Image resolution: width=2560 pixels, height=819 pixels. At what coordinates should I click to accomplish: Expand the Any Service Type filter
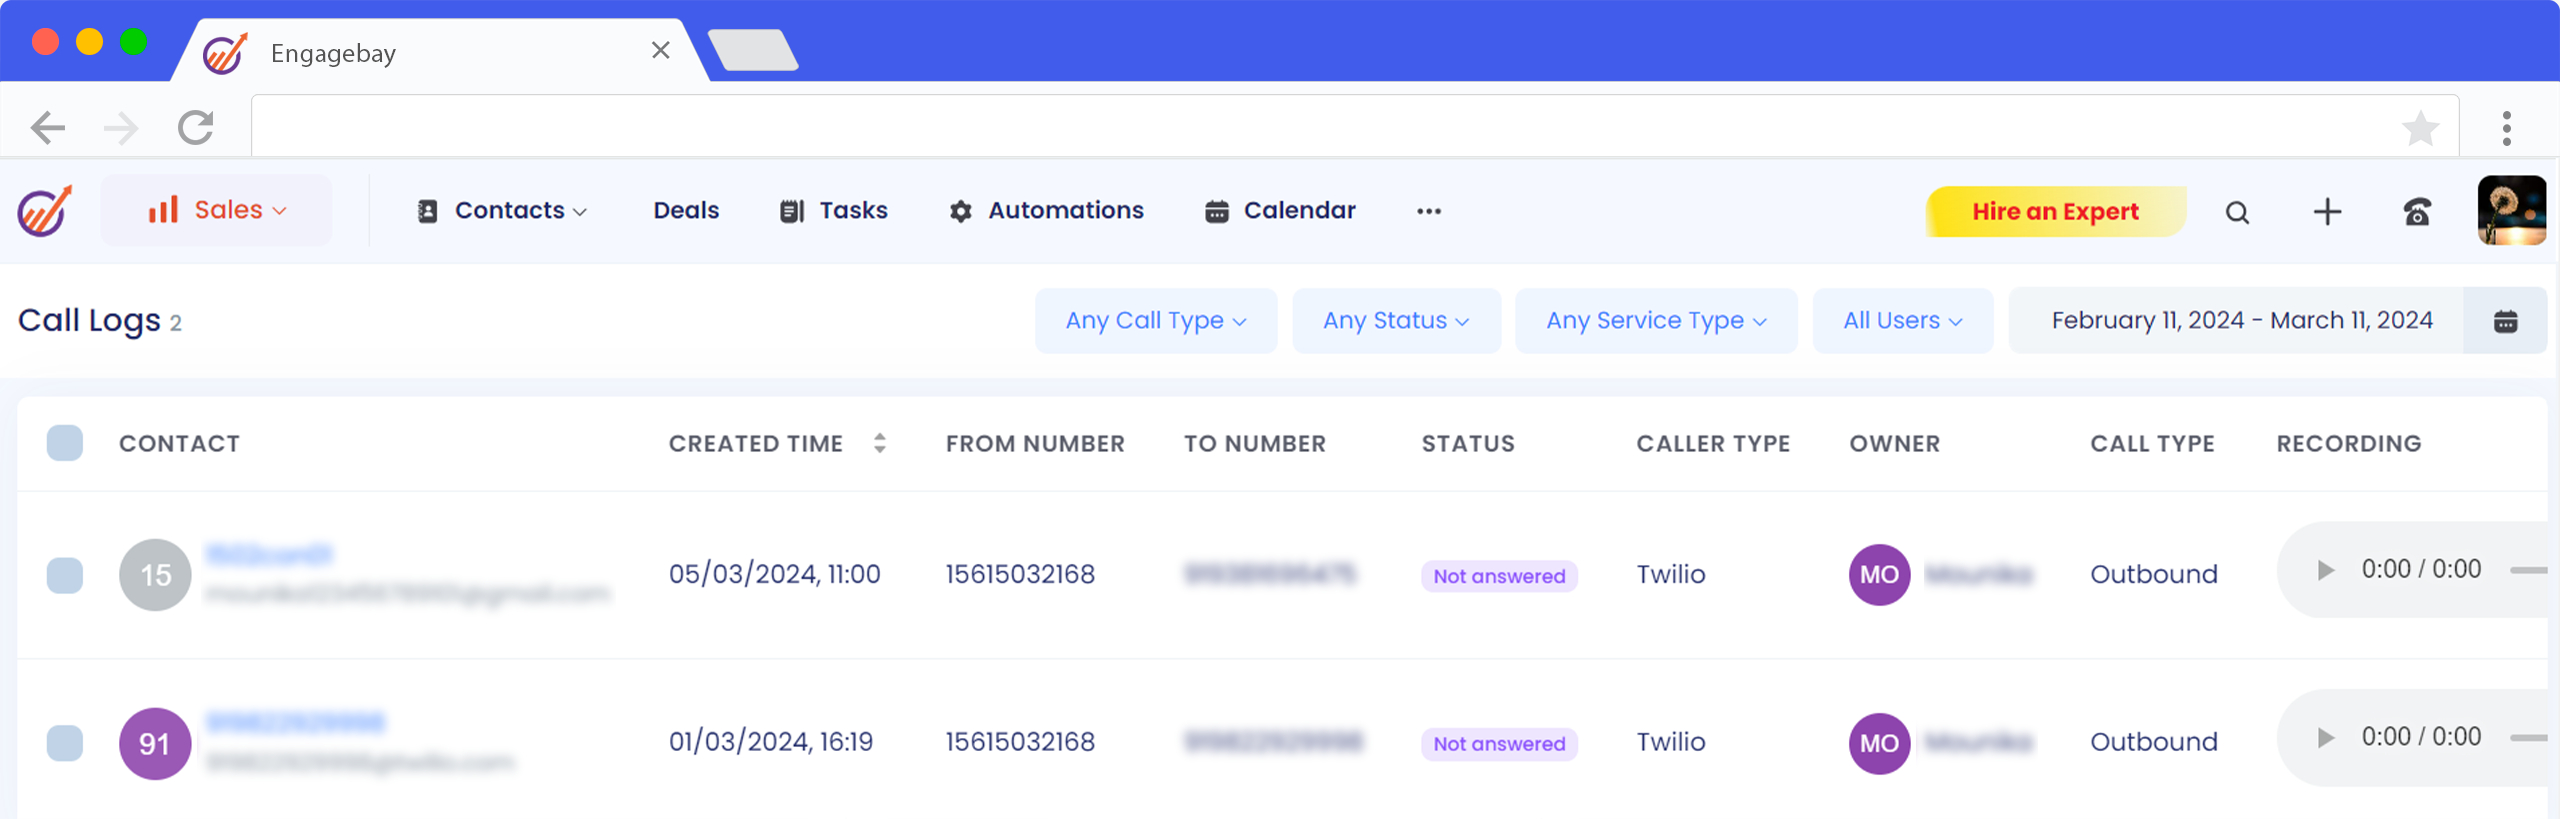[1656, 321]
